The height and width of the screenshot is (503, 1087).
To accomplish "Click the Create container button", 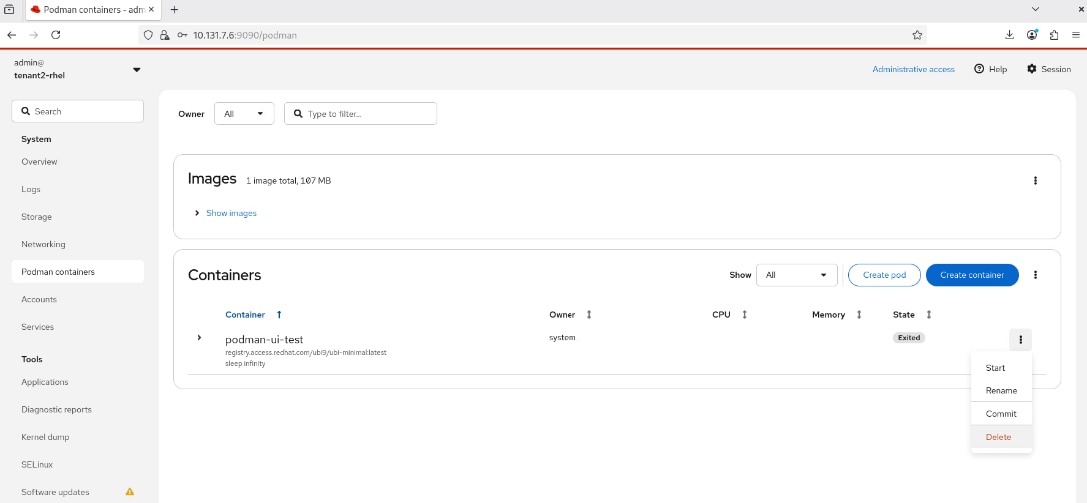I will (972, 275).
